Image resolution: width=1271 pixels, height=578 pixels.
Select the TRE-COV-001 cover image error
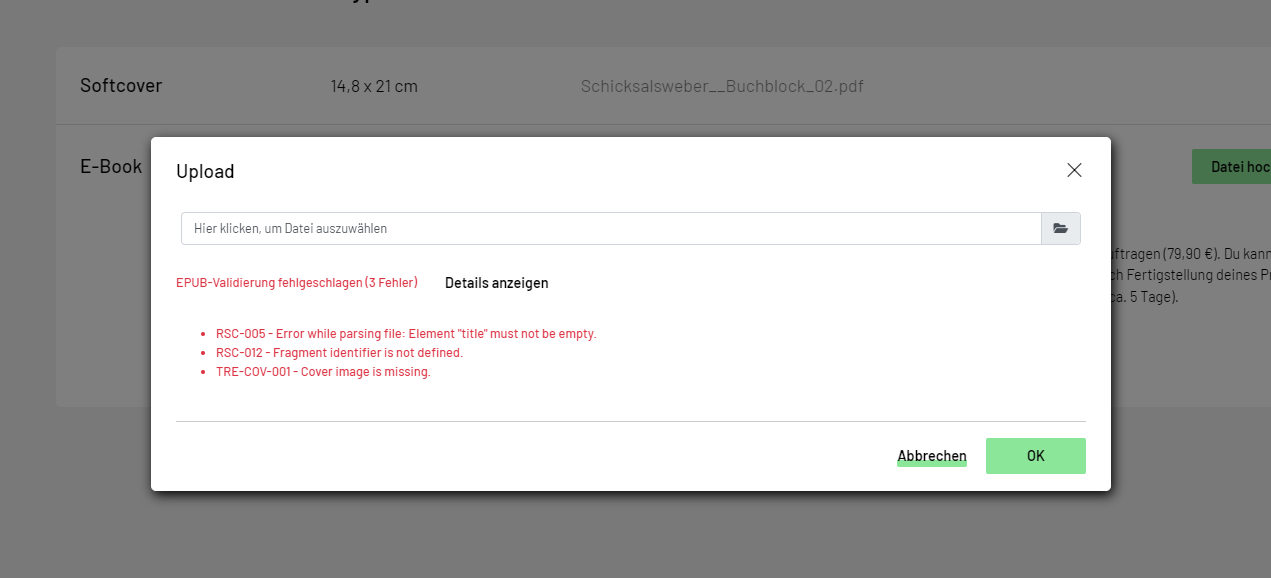coord(323,372)
